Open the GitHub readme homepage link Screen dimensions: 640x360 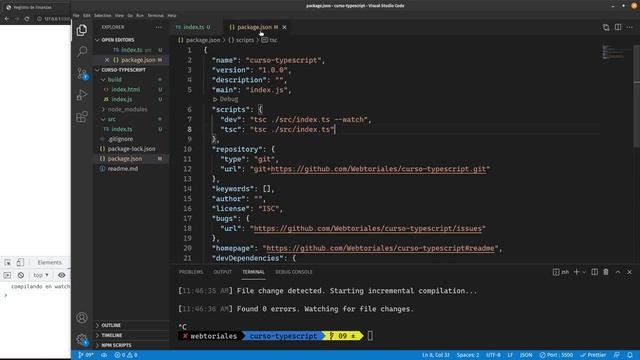[380, 248]
